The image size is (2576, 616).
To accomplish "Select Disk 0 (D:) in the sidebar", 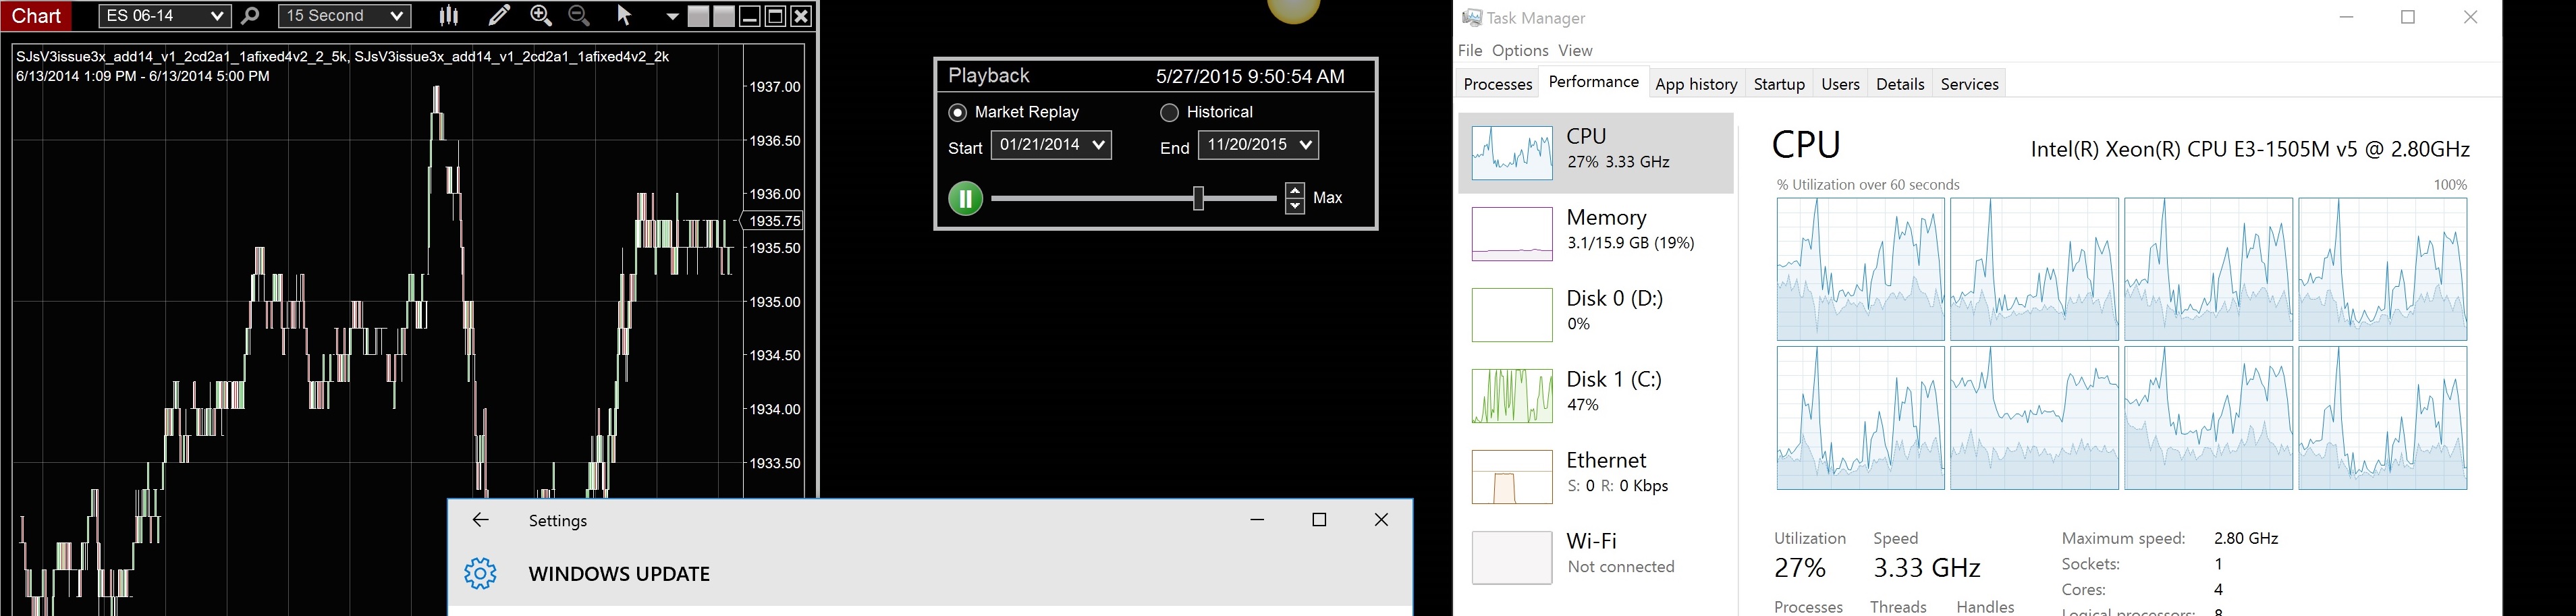I will pos(1596,315).
